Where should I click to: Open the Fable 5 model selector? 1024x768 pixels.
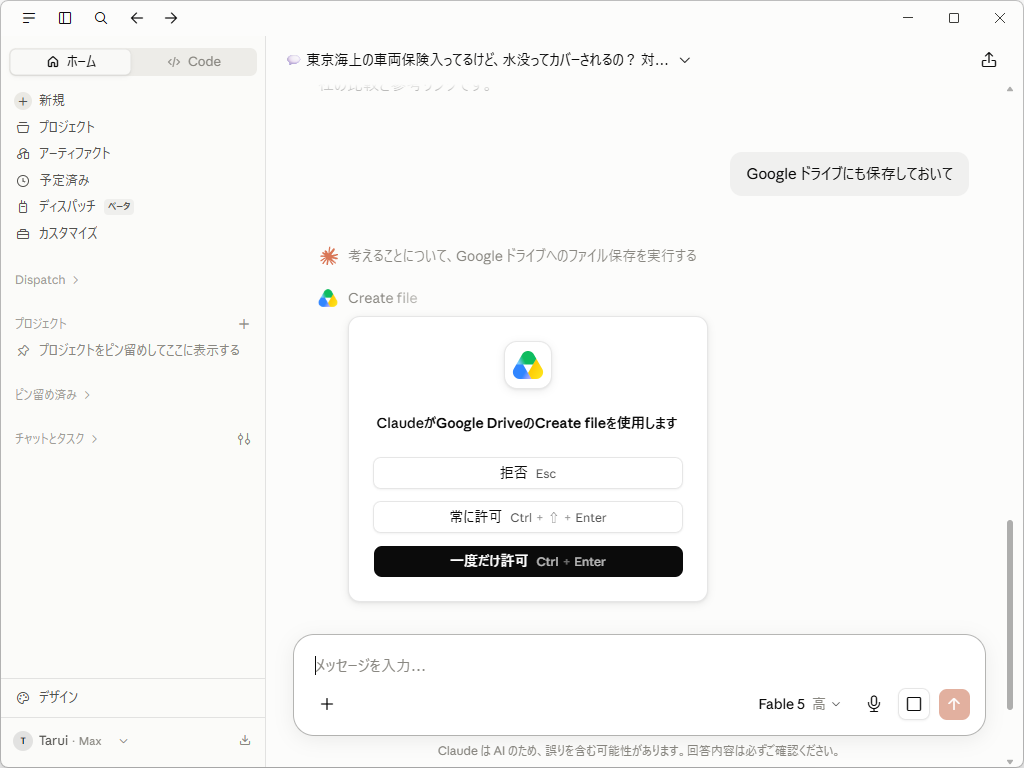click(x=799, y=704)
